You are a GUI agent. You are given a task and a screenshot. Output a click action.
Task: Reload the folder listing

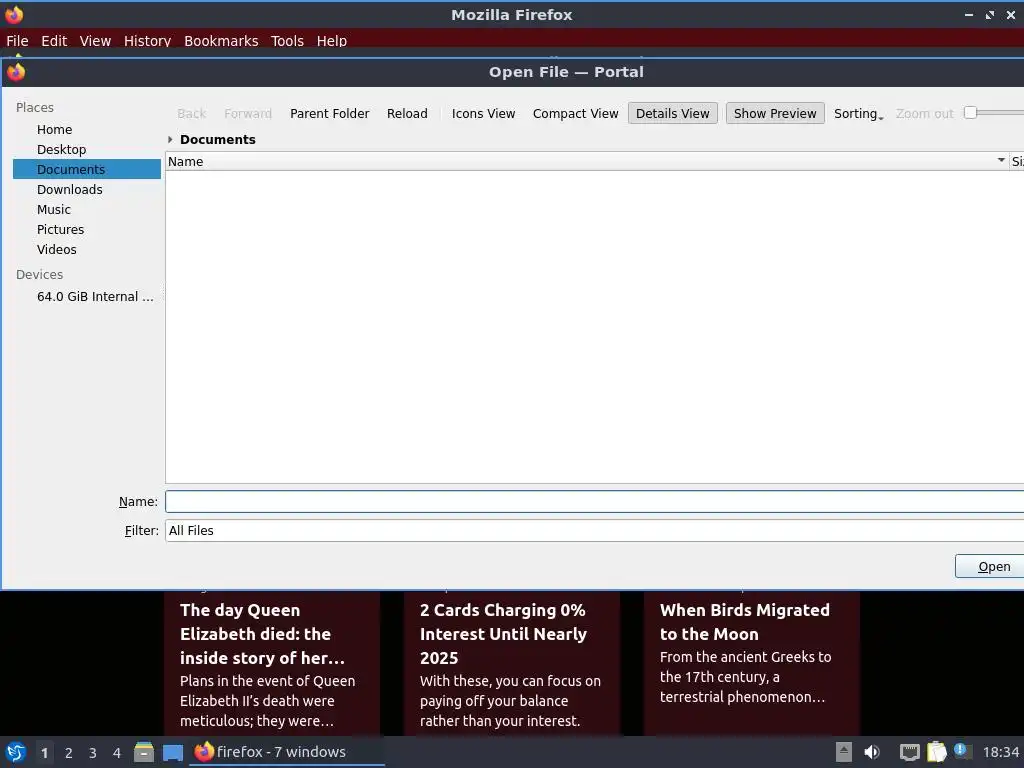pyautogui.click(x=408, y=114)
